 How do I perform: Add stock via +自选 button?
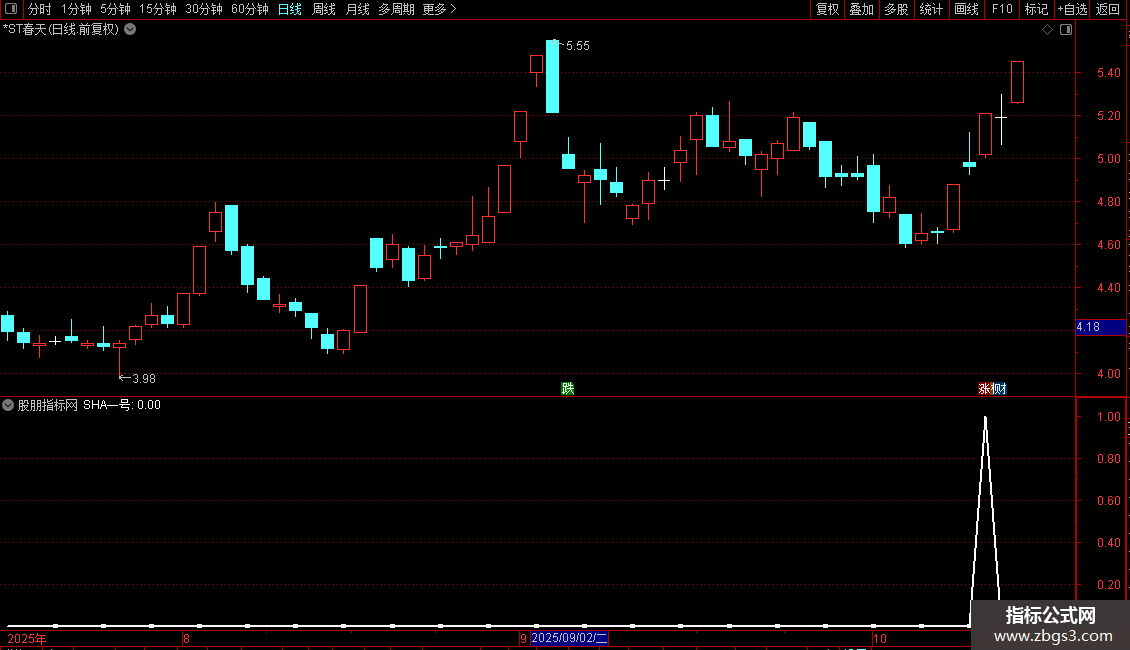tap(1072, 9)
